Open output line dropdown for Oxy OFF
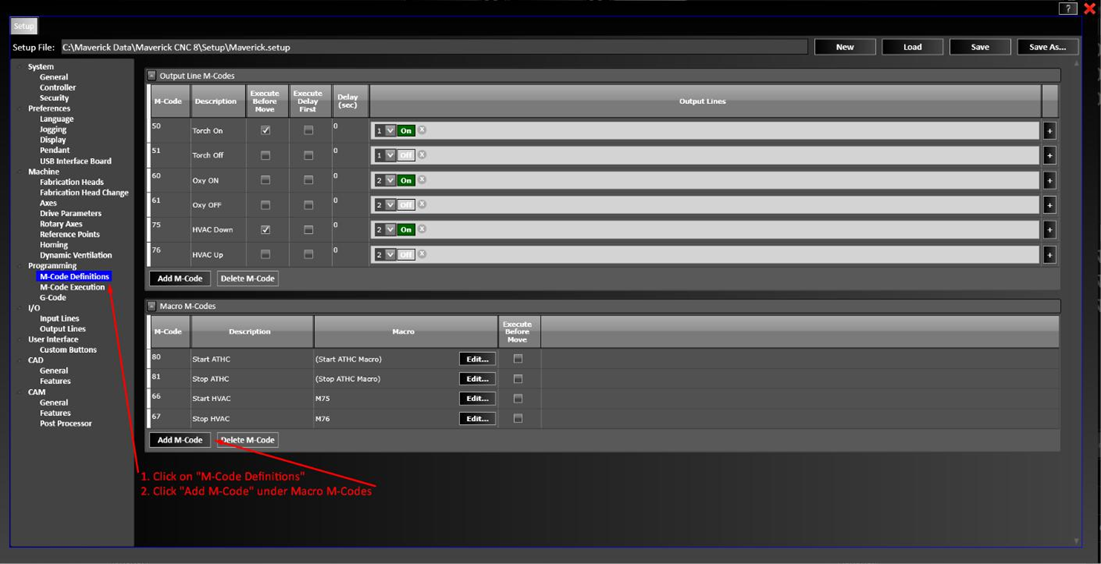 point(390,205)
